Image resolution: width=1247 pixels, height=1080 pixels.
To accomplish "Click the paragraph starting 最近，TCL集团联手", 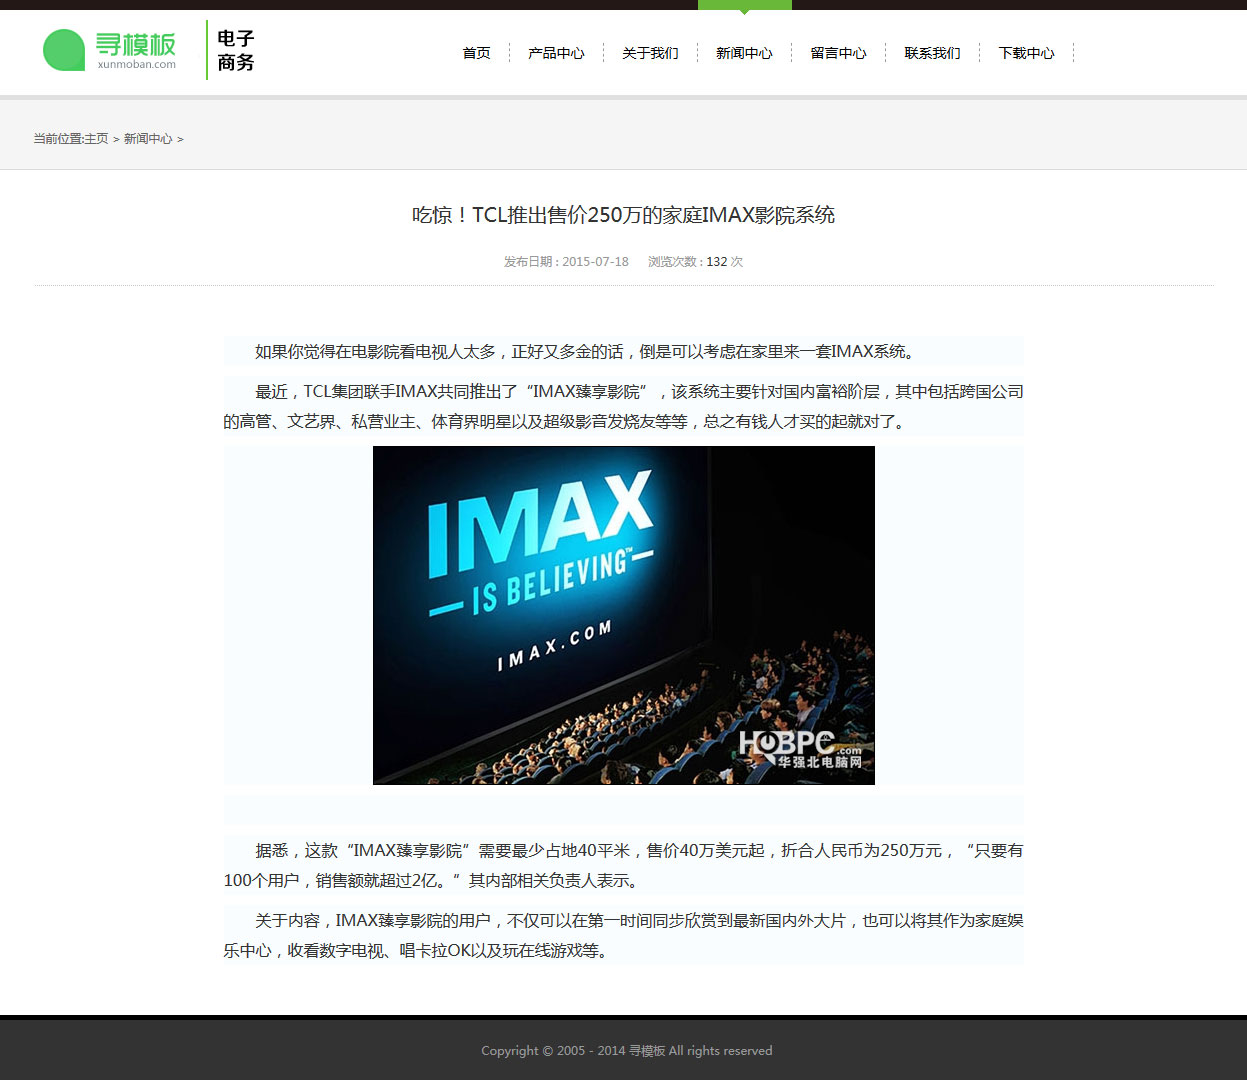I will (x=624, y=407).
